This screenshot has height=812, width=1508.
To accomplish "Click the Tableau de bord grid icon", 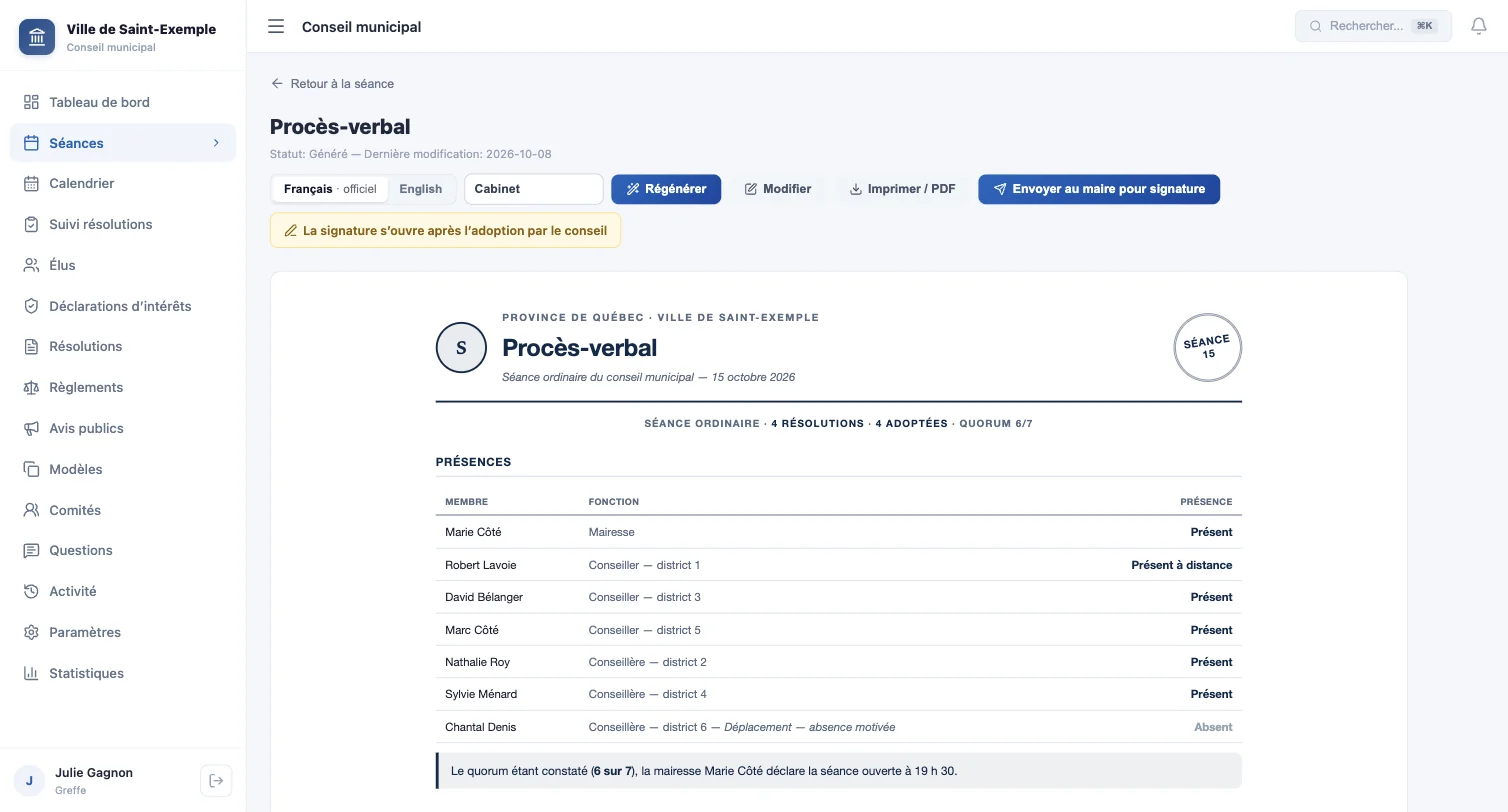I will [x=31, y=102].
